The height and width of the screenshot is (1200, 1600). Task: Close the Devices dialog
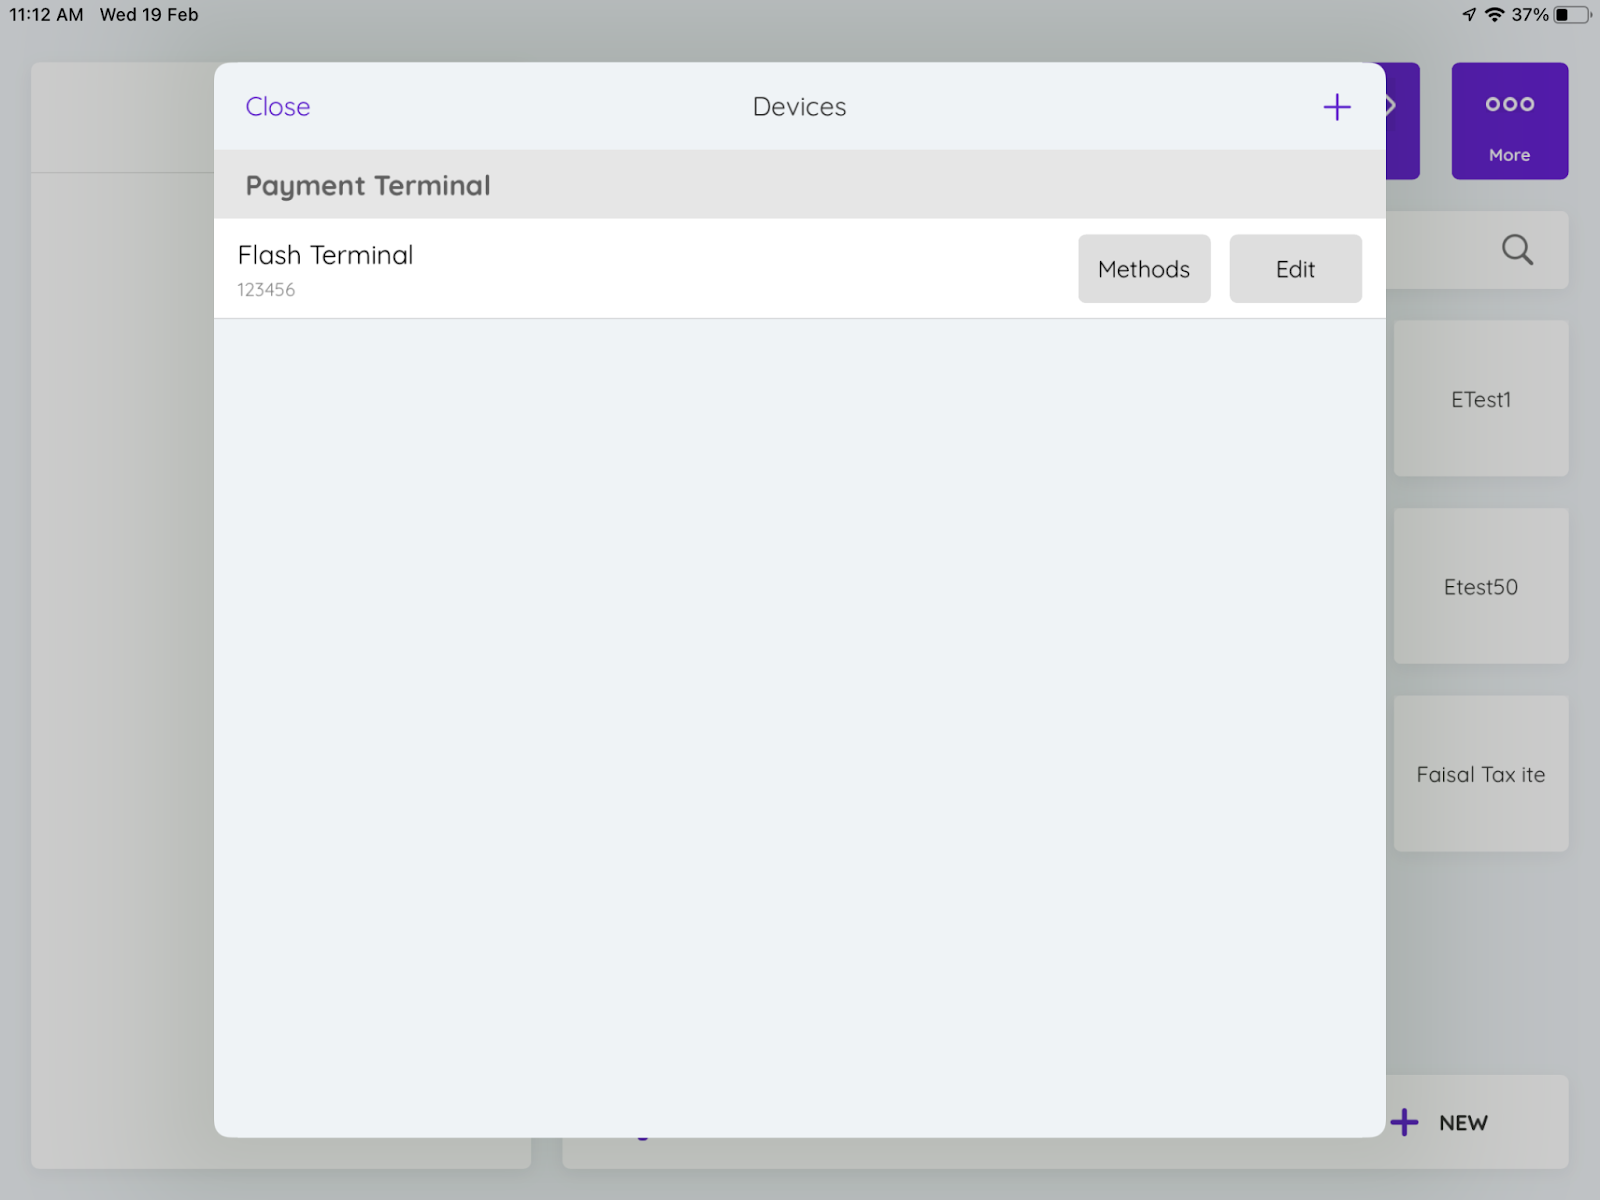[278, 107]
